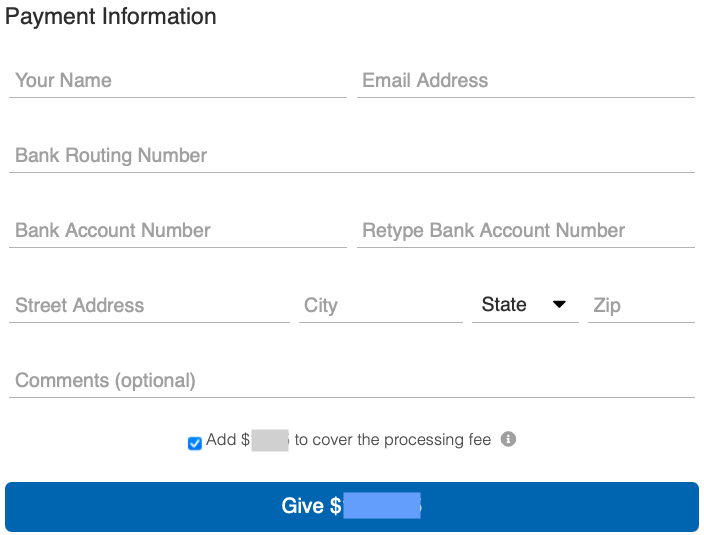Click the "to cover the processing fee" label
Viewport: 704px width, 535px height.
(x=392, y=440)
